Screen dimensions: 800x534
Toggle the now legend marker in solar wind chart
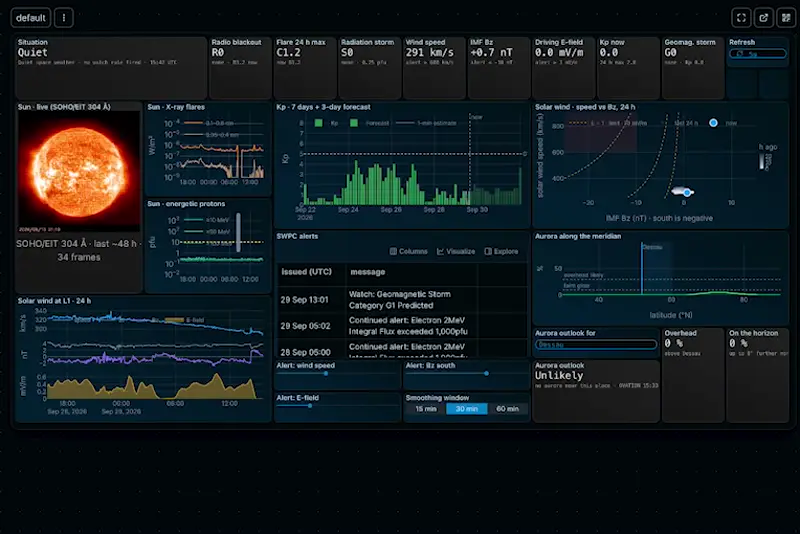[723, 123]
